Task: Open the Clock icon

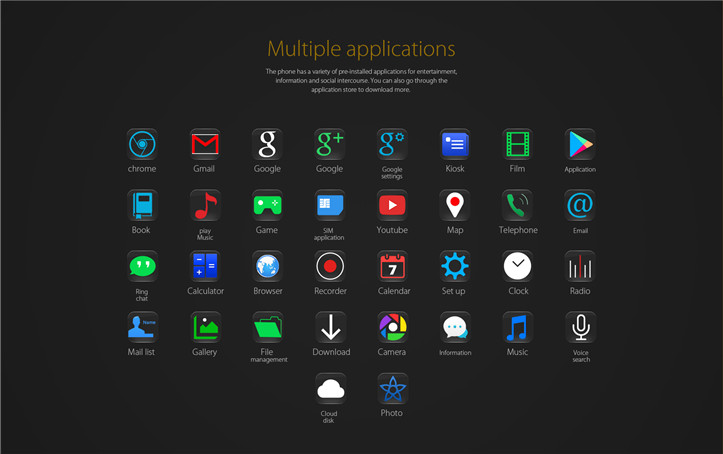Action: tap(517, 266)
